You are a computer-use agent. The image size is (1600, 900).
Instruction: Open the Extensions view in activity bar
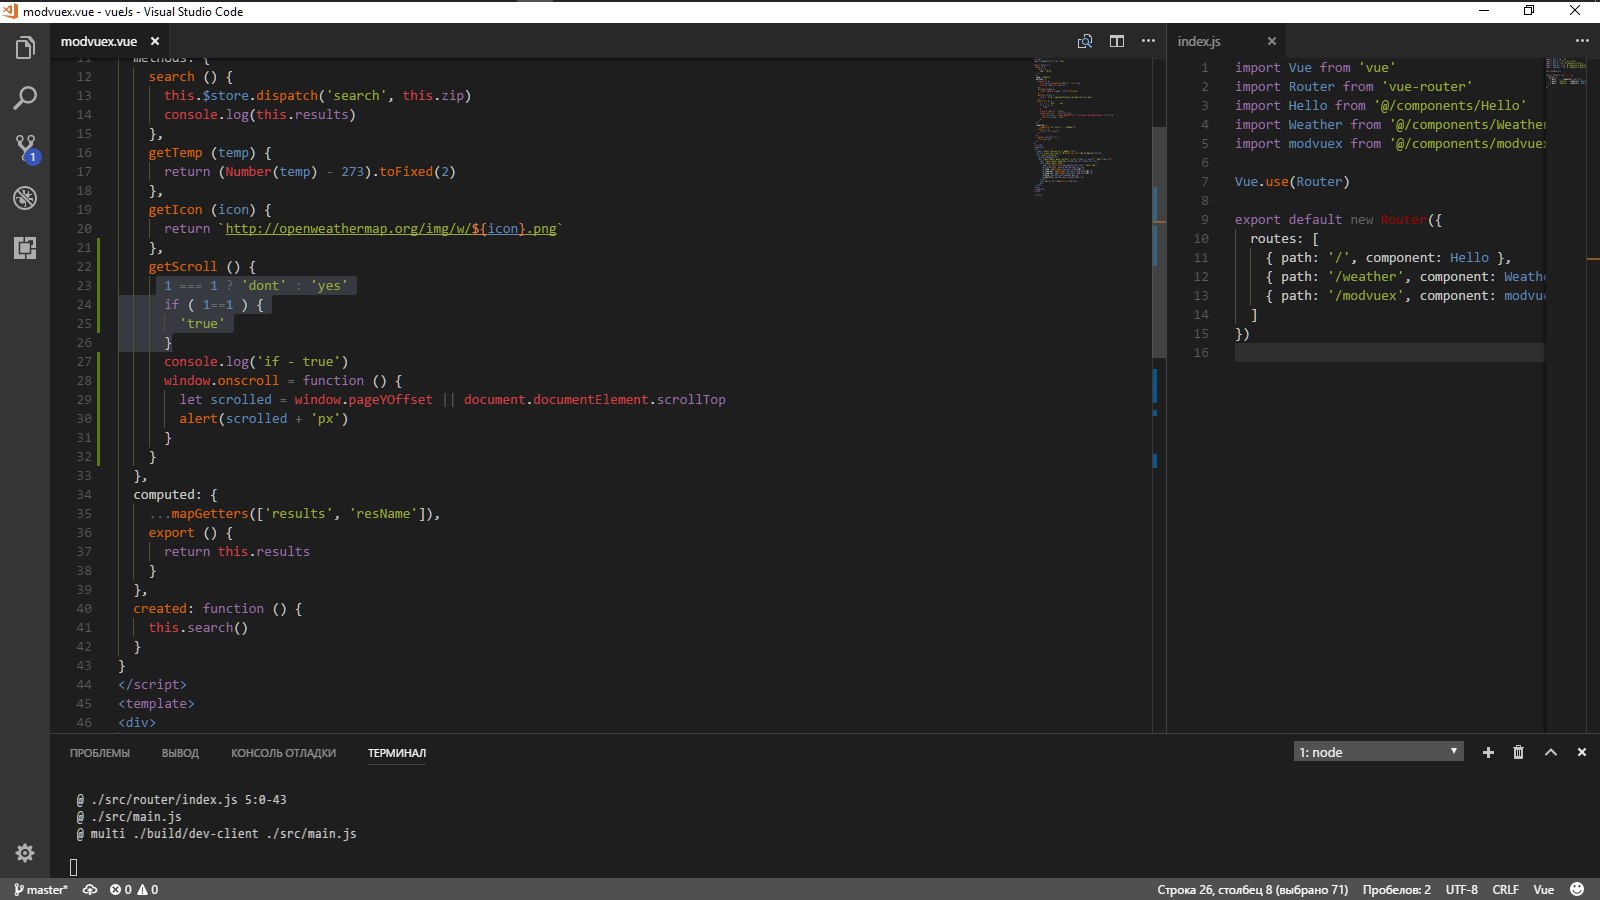[25, 247]
